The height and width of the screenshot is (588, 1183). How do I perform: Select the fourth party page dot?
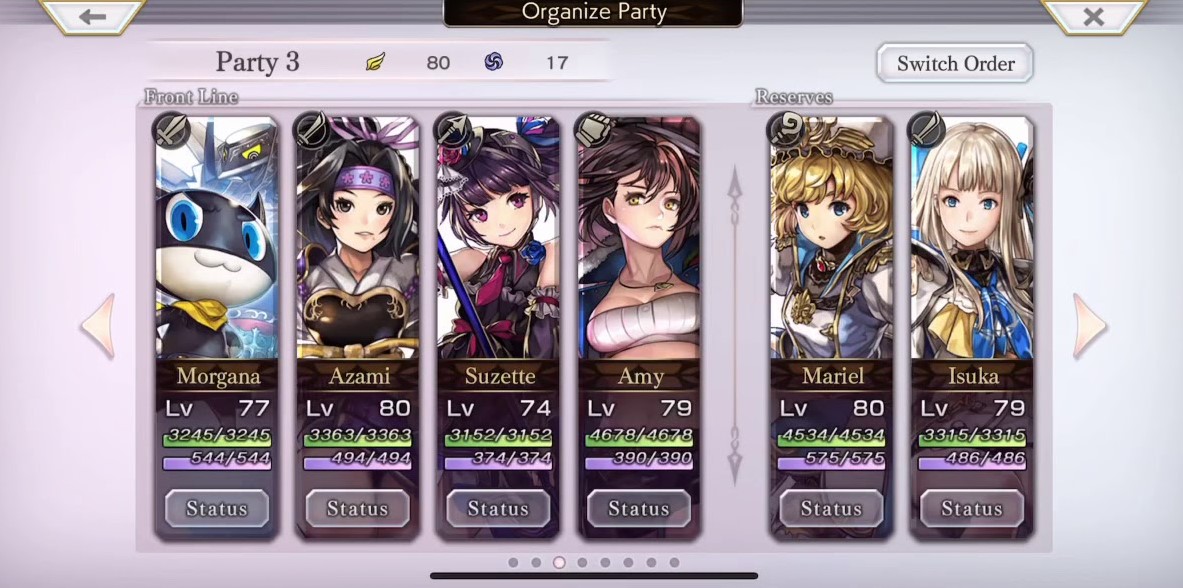pos(582,562)
